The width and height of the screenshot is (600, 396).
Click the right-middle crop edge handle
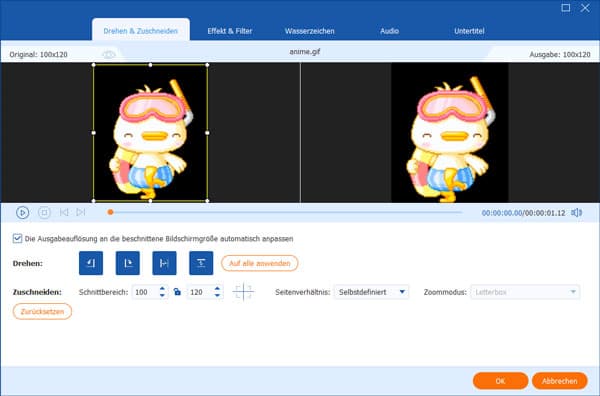pos(207,133)
